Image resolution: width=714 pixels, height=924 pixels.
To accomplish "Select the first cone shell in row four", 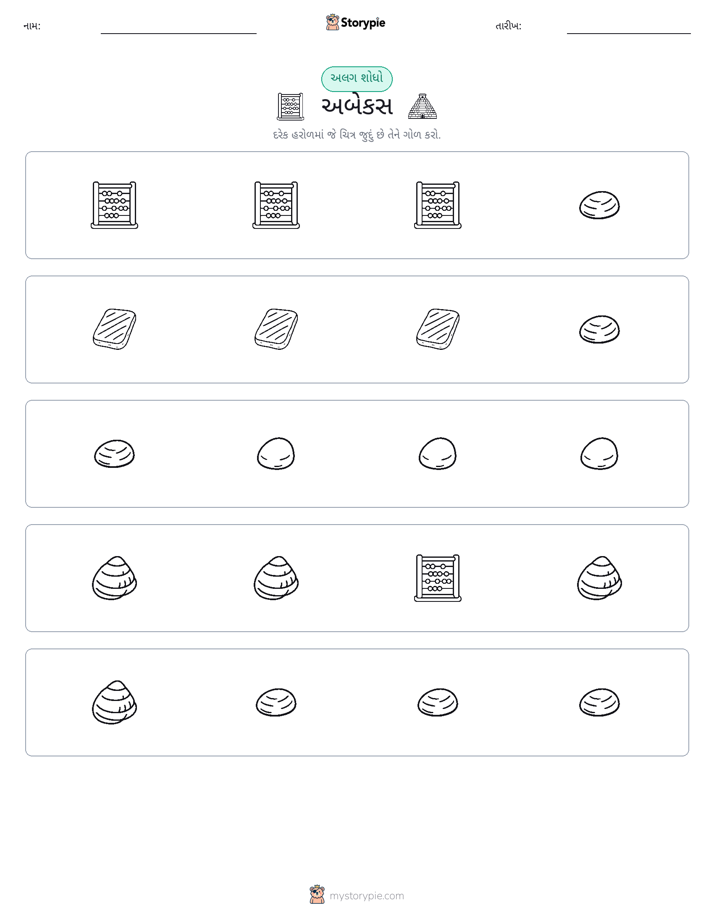I will (114, 578).
